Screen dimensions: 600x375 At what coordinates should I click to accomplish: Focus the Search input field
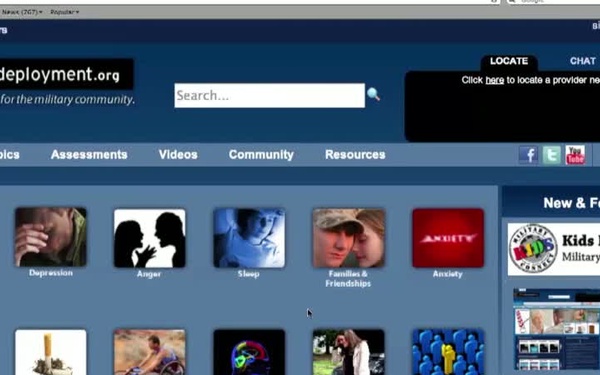tap(270, 95)
